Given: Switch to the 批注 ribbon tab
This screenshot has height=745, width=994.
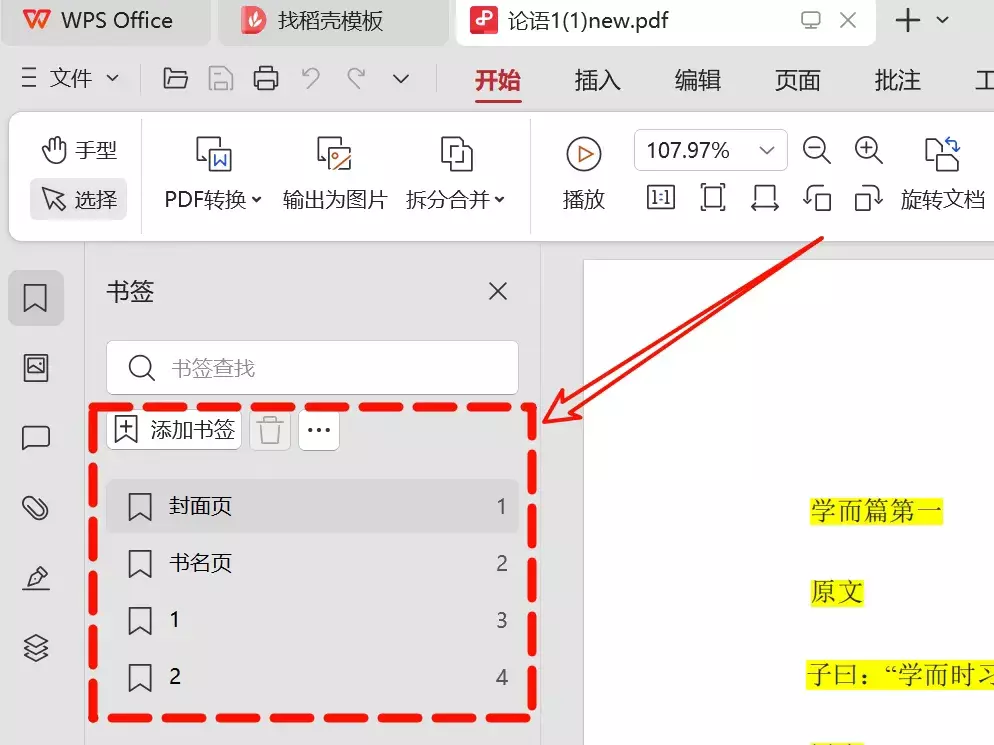Looking at the screenshot, I should [897, 83].
